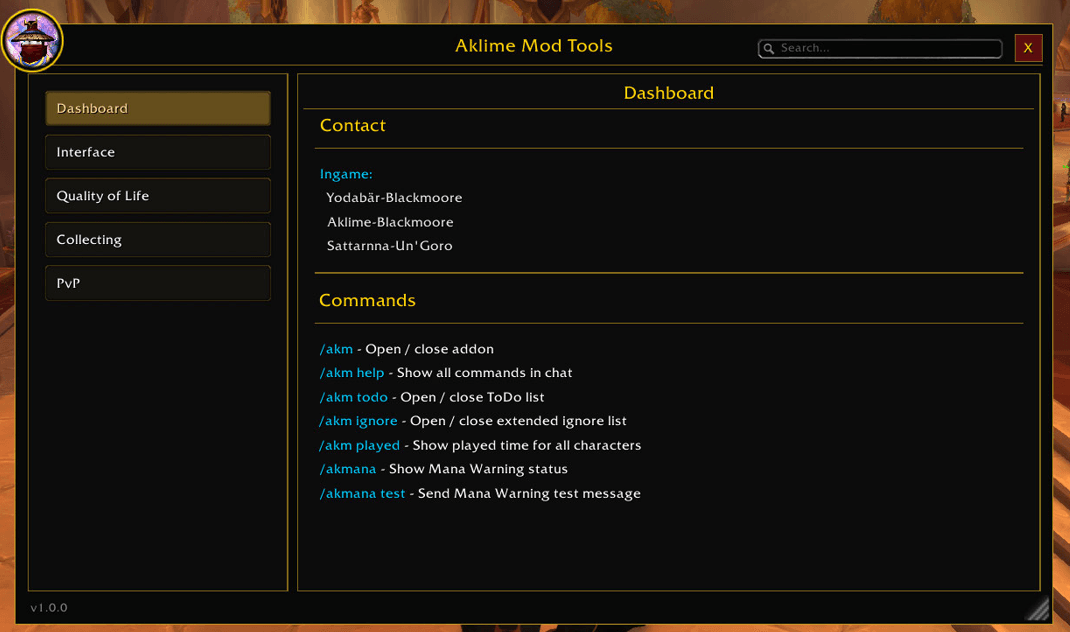Viewport: 1070px width, 632px height.
Task: Focus the Search input field
Action: pyautogui.click(x=880, y=48)
